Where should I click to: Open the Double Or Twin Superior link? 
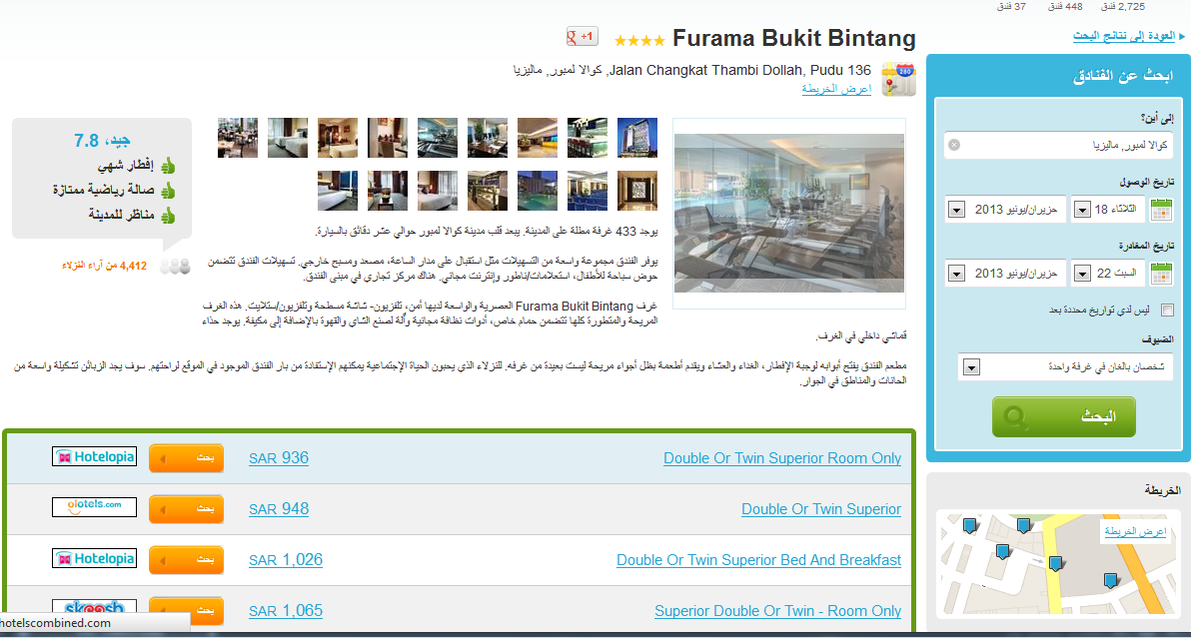(x=821, y=509)
